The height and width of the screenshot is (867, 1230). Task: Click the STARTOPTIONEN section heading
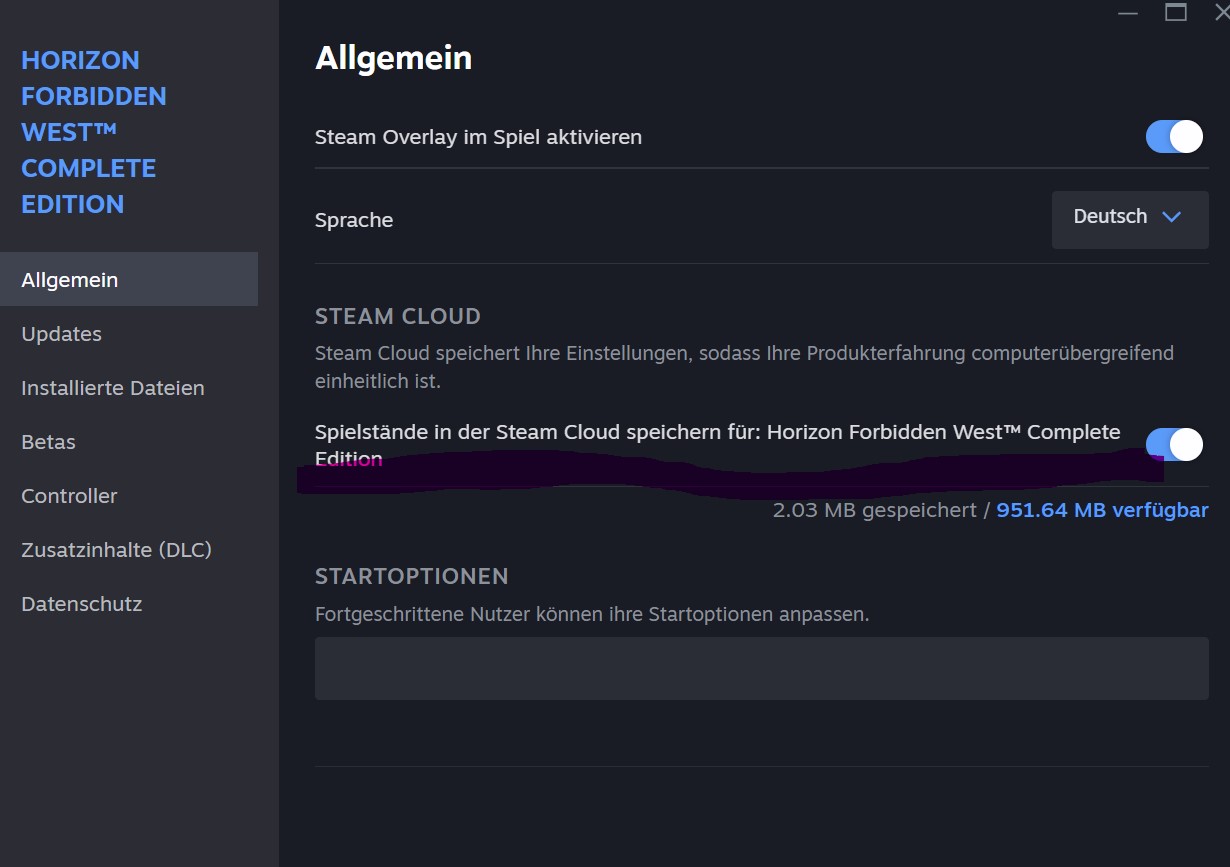[x=411, y=576]
